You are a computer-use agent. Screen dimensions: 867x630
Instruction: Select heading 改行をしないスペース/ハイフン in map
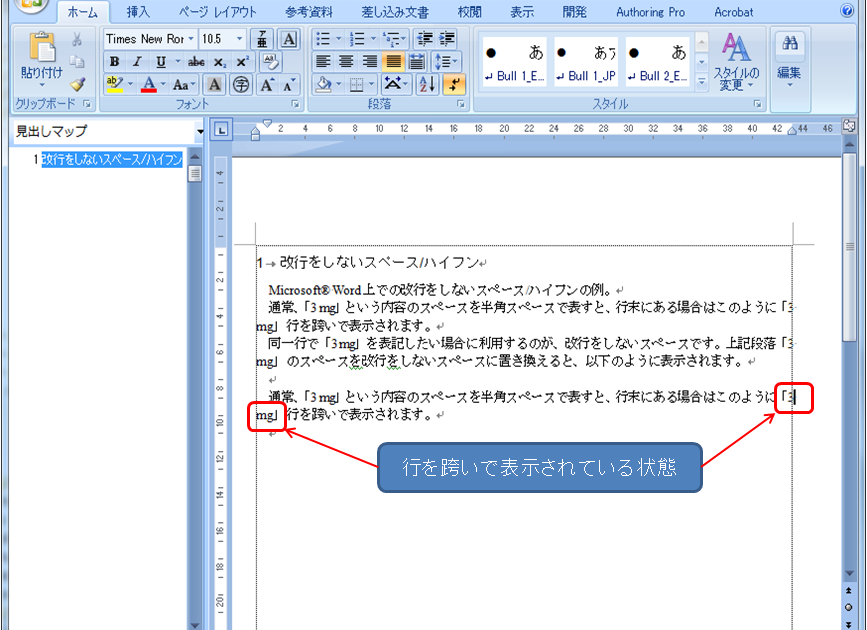112,159
